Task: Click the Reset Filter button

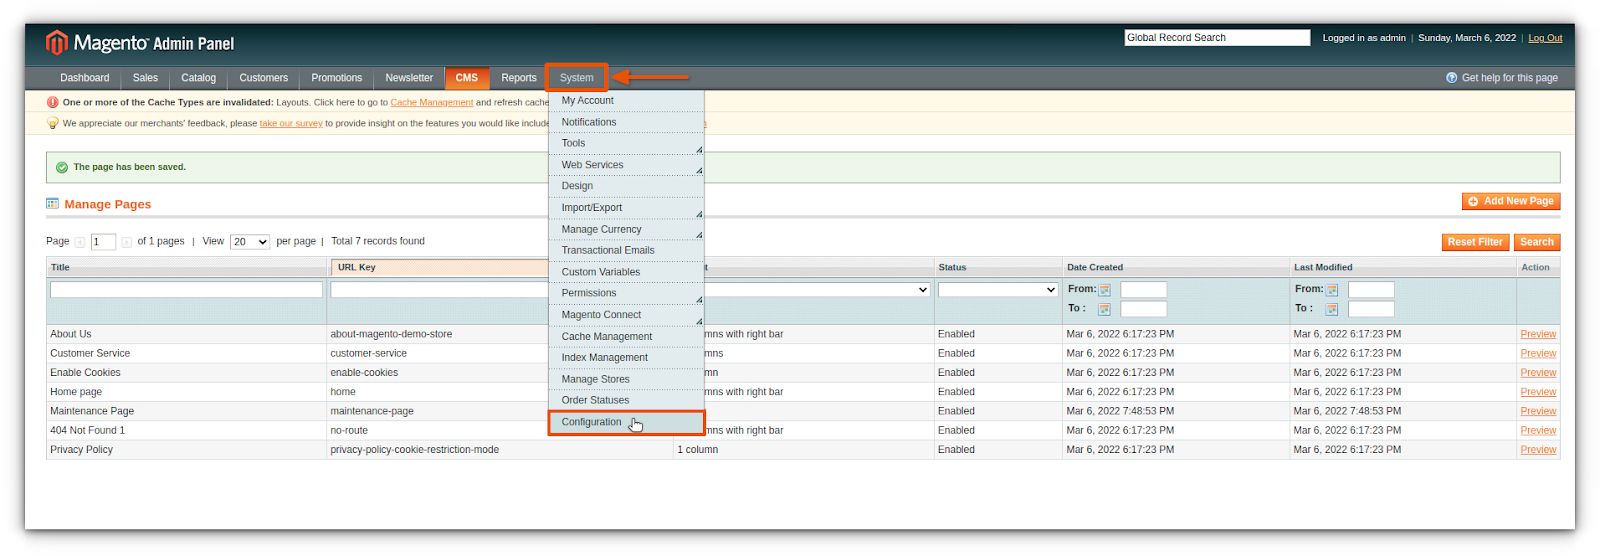Action: [x=1474, y=242]
